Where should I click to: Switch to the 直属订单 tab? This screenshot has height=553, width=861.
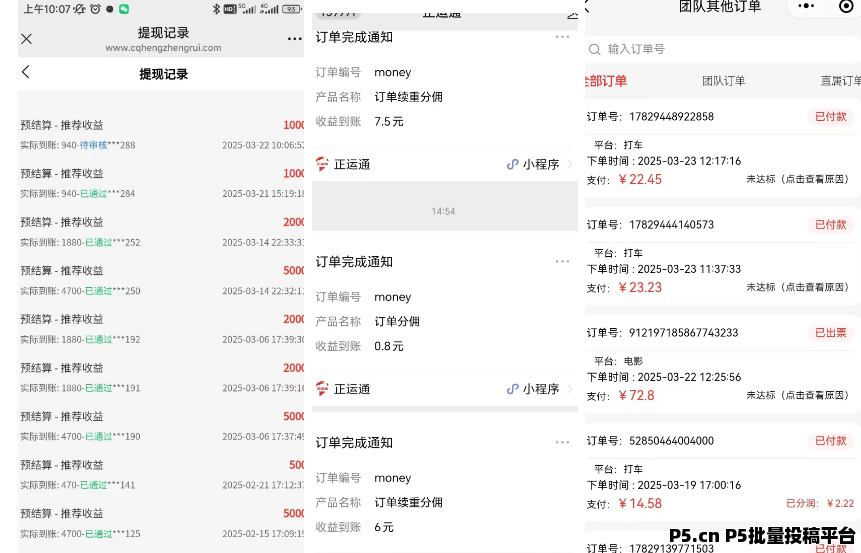pos(841,81)
